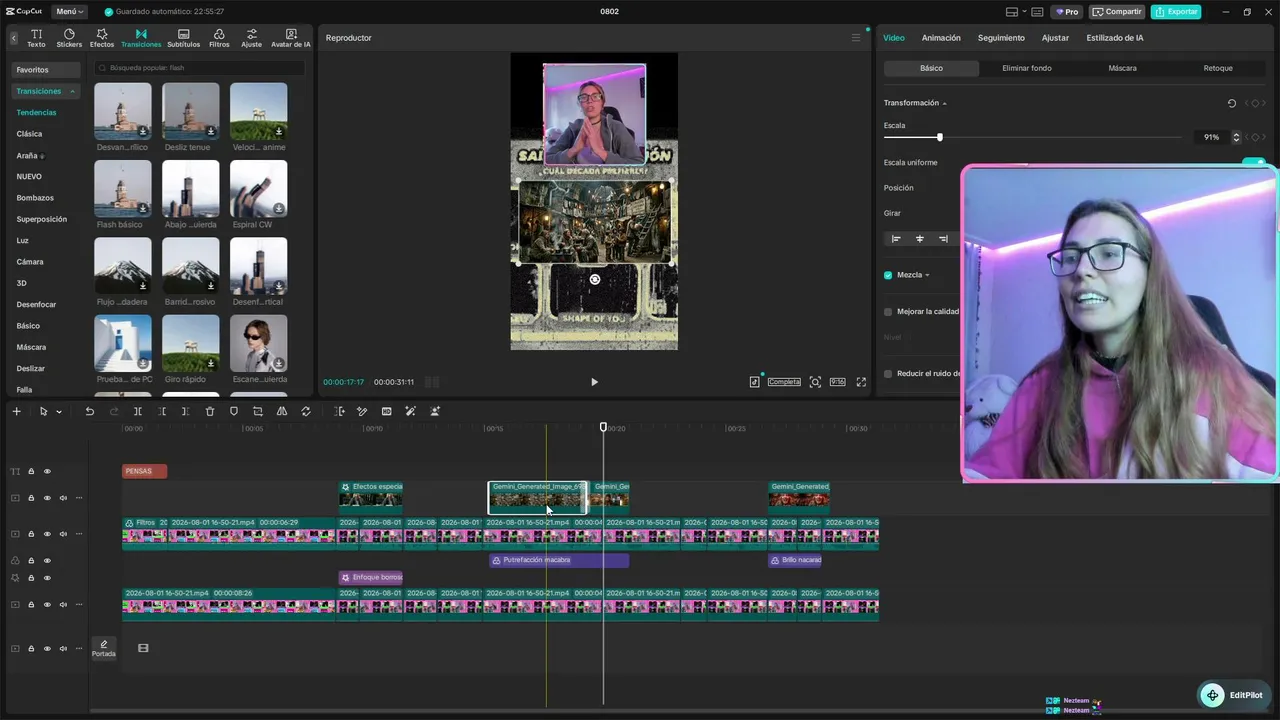
Task: Toggle the Mezcla checkbox
Action: (888, 275)
